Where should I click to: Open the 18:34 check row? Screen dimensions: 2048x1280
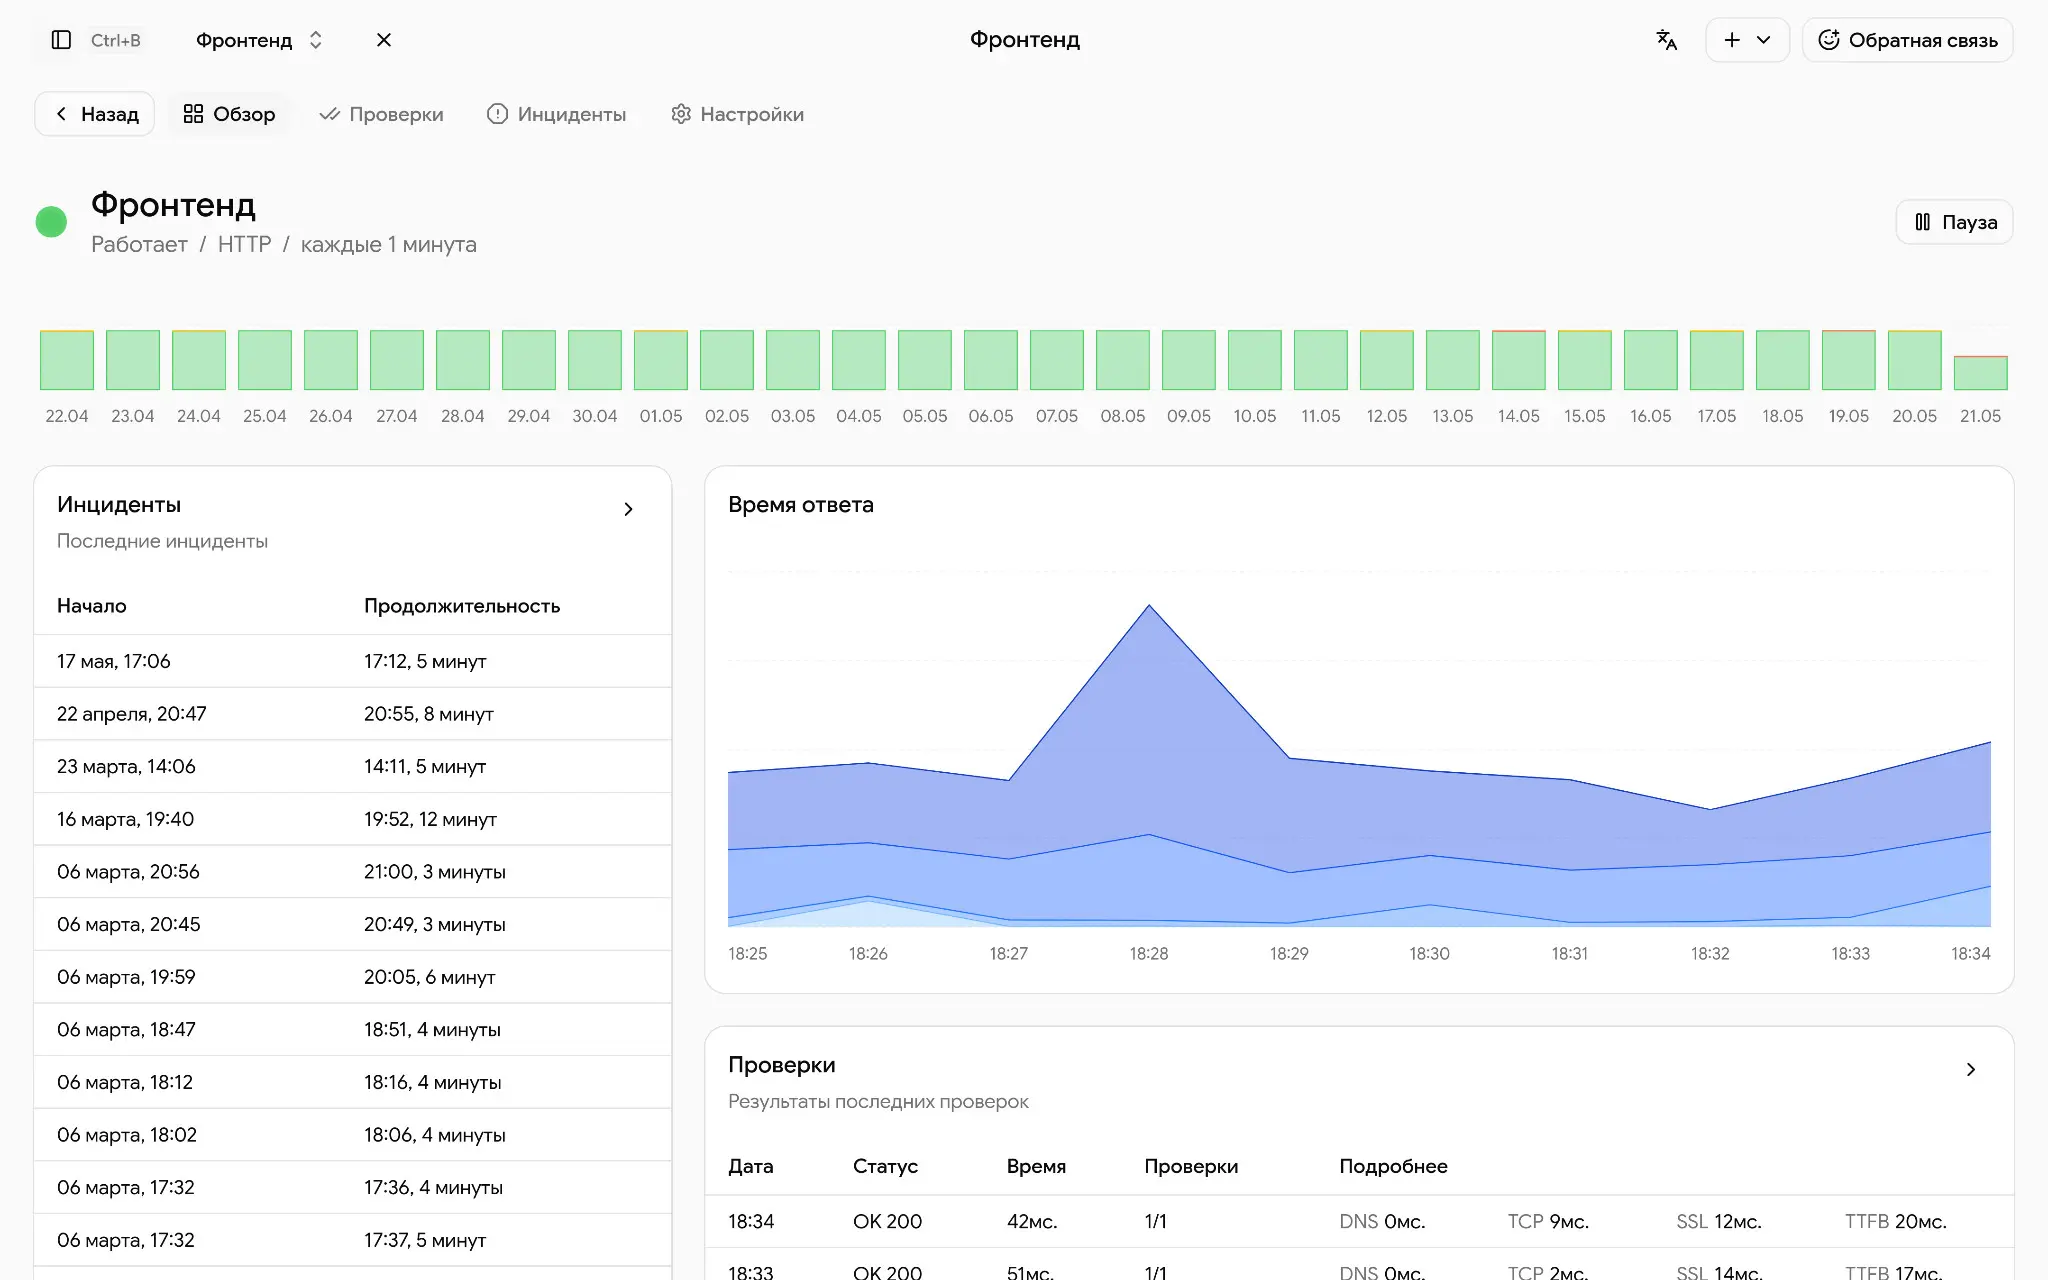click(x=1359, y=1221)
